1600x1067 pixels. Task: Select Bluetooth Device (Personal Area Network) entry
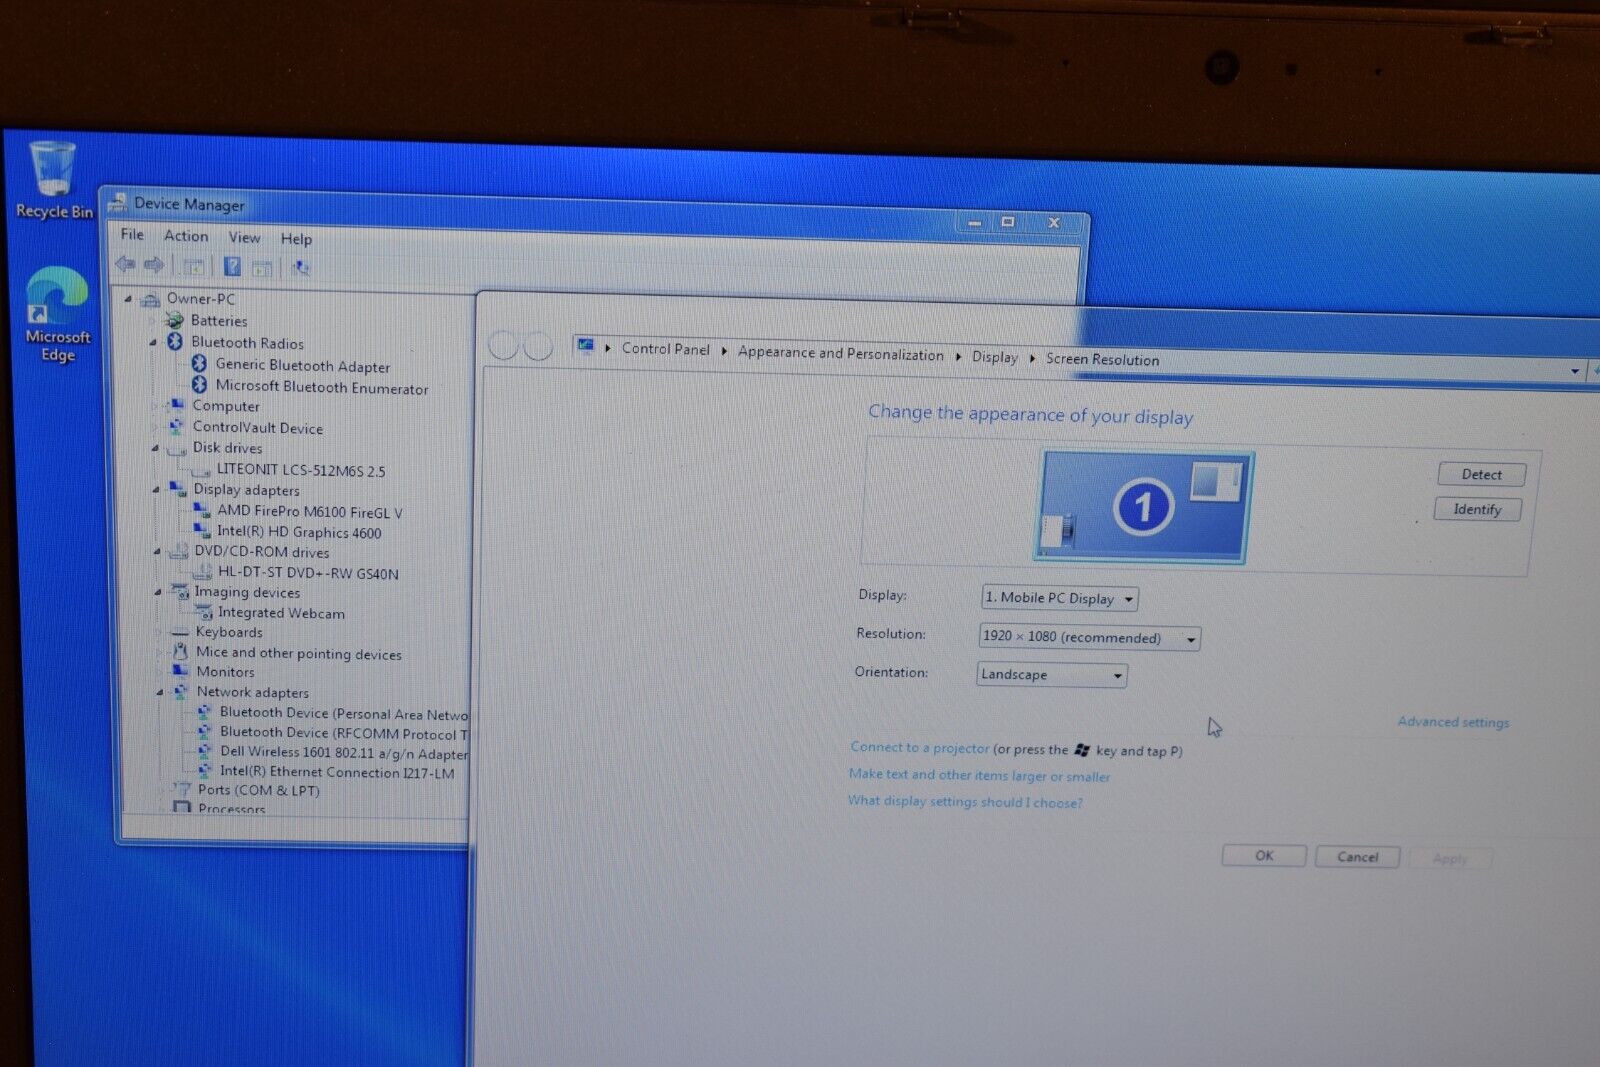click(x=343, y=714)
